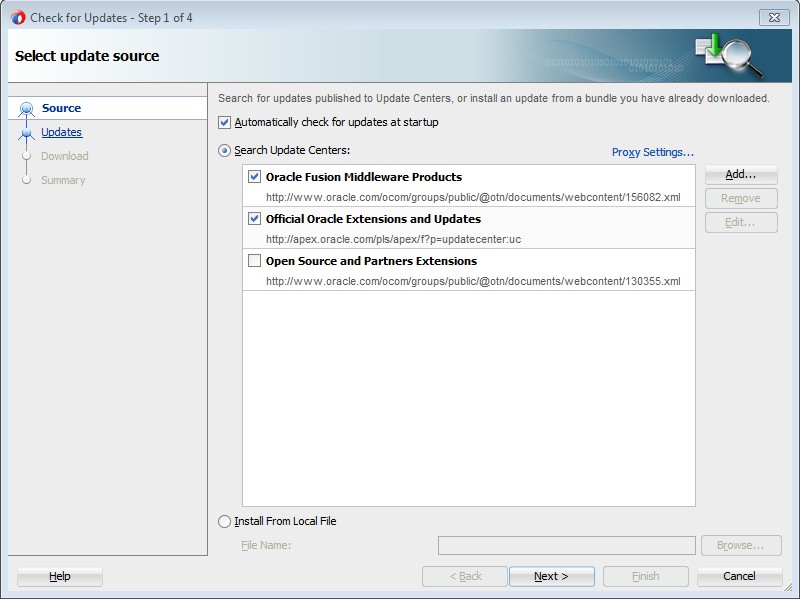
Task: Click the Back button
Action: (x=465, y=577)
